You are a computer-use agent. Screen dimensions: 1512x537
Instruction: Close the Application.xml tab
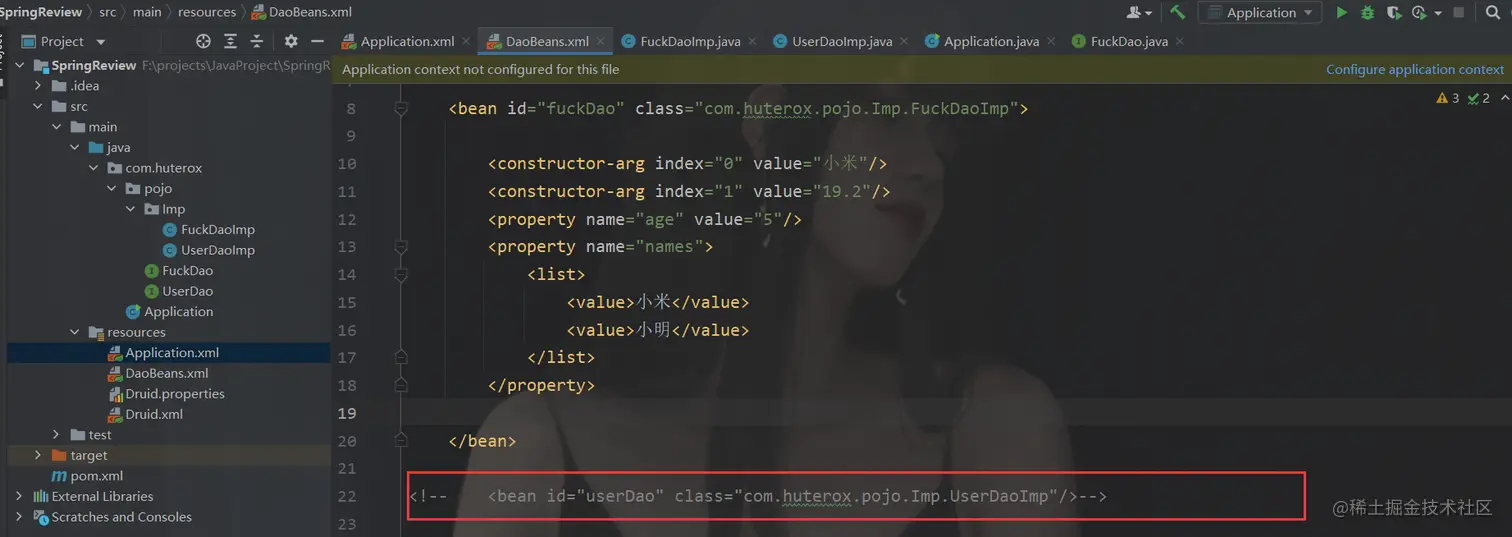tap(466, 42)
